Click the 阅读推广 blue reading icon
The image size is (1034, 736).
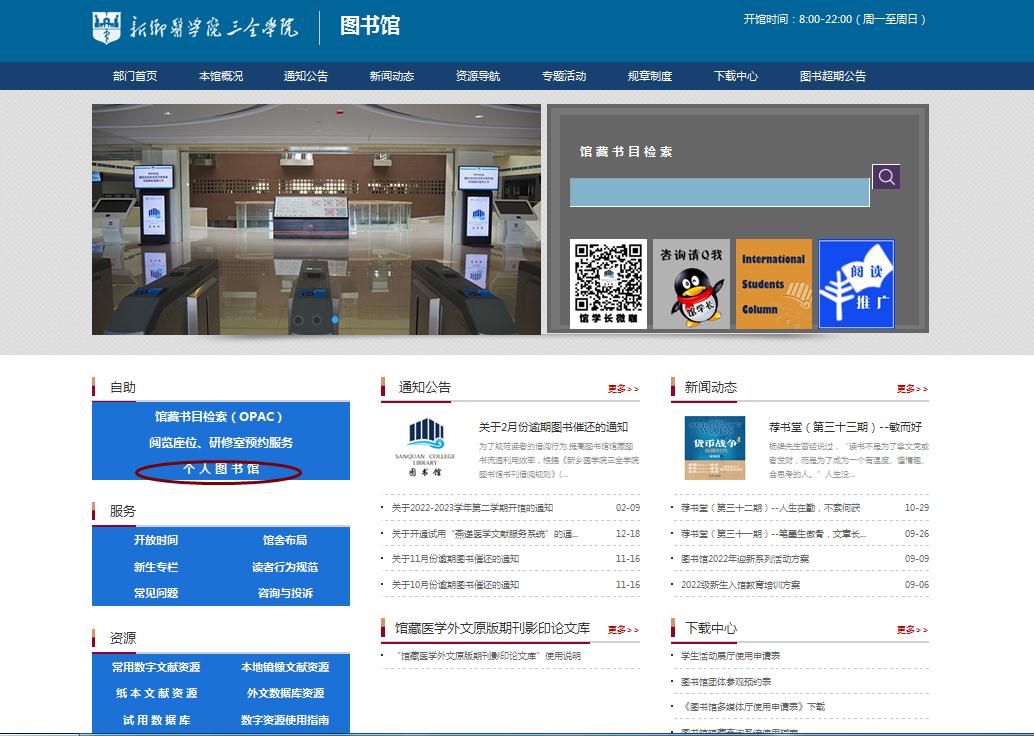[856, 284]
